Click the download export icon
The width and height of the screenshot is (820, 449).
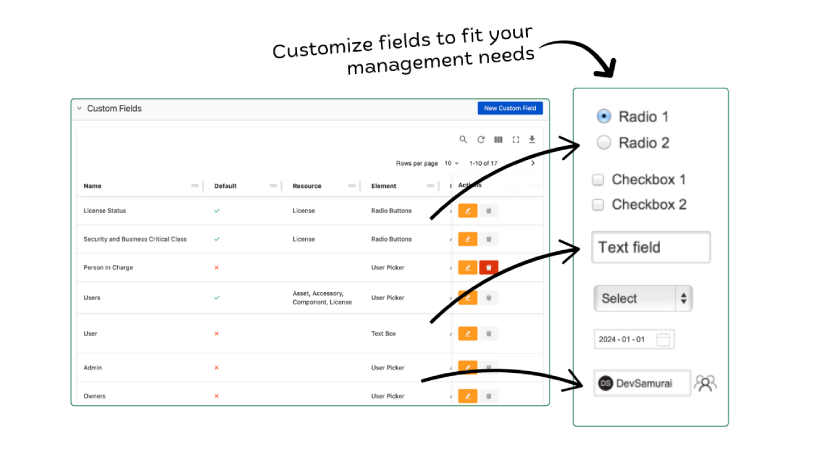533,140
